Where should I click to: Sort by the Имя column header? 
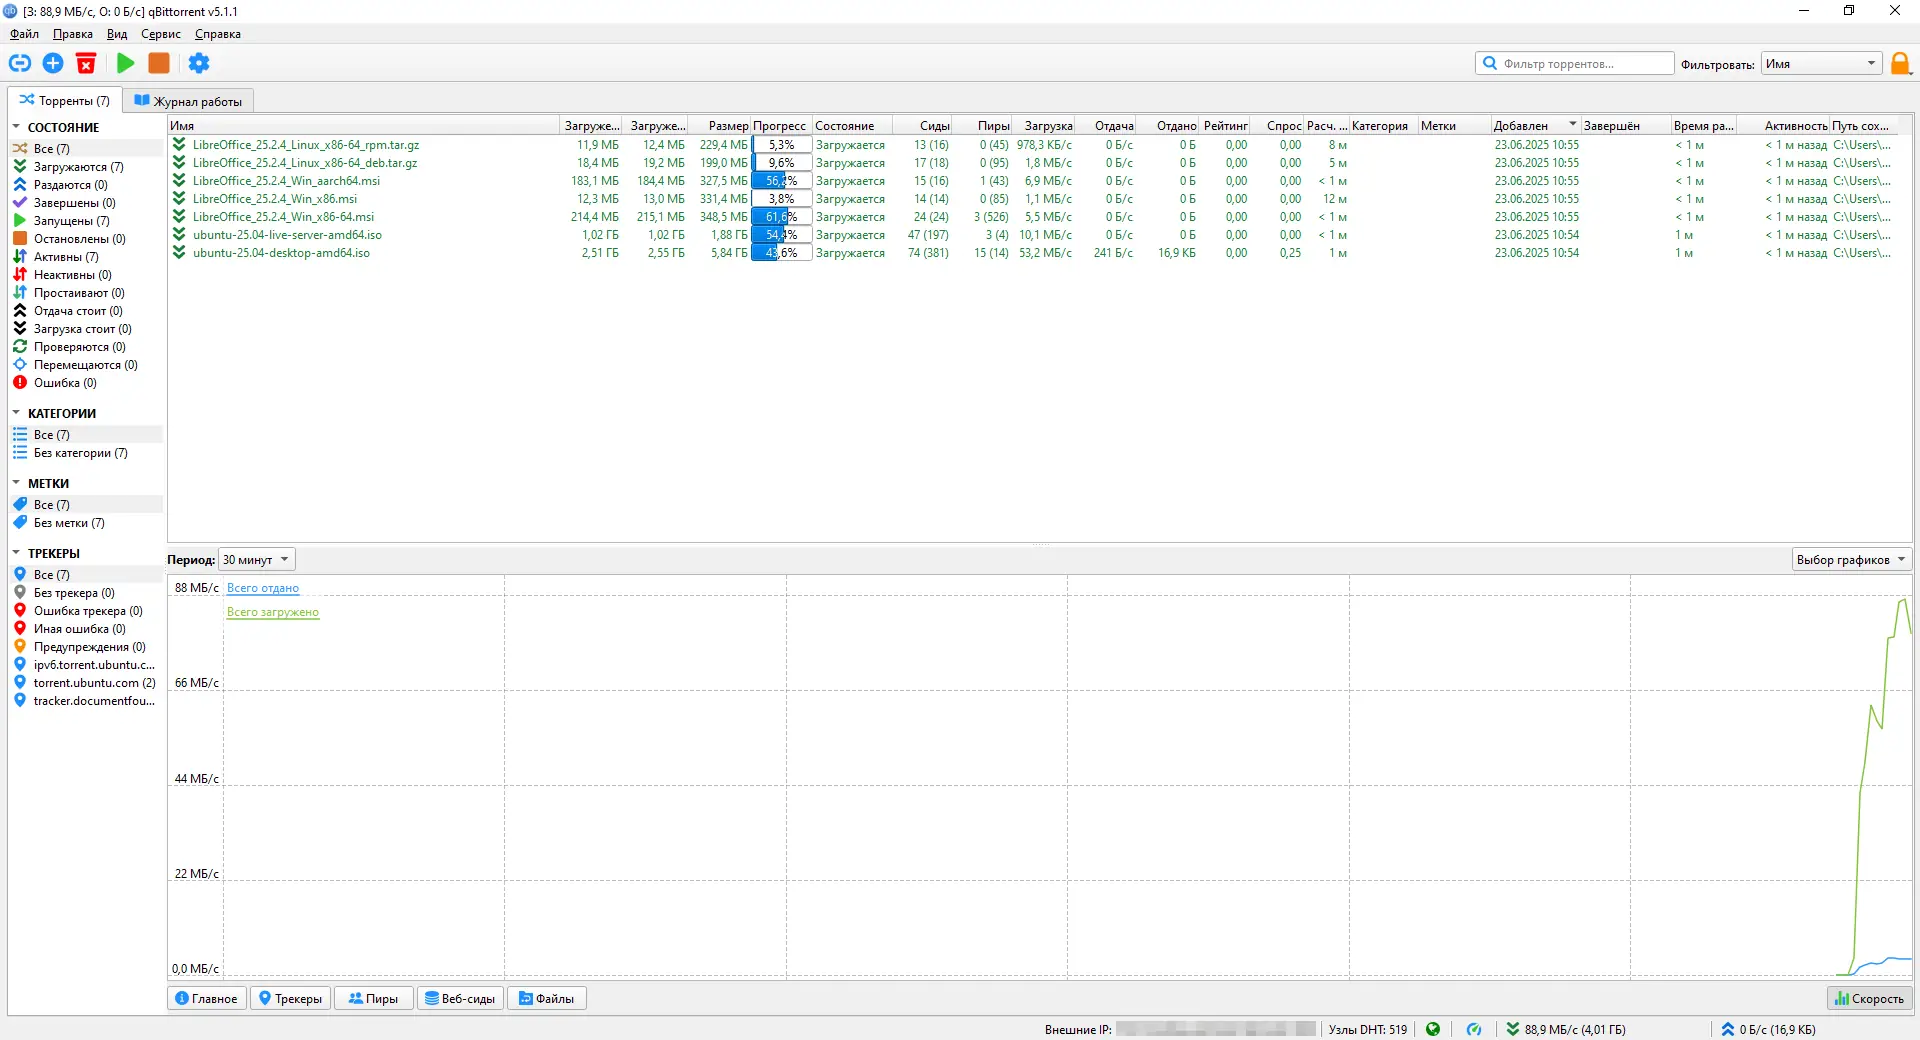(x=363, y=126)
